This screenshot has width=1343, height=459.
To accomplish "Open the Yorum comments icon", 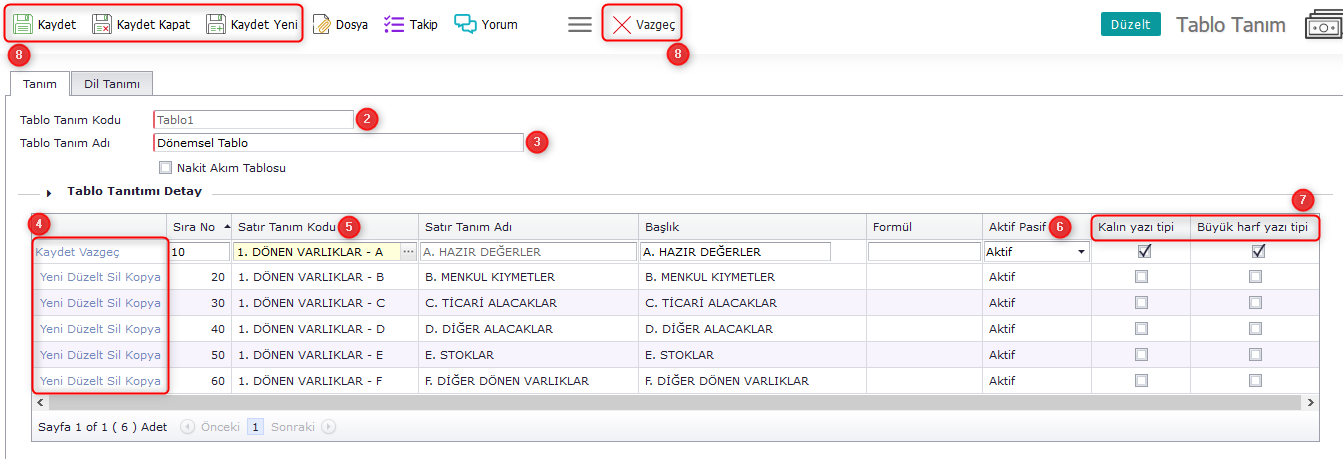I will pos(465,24).
